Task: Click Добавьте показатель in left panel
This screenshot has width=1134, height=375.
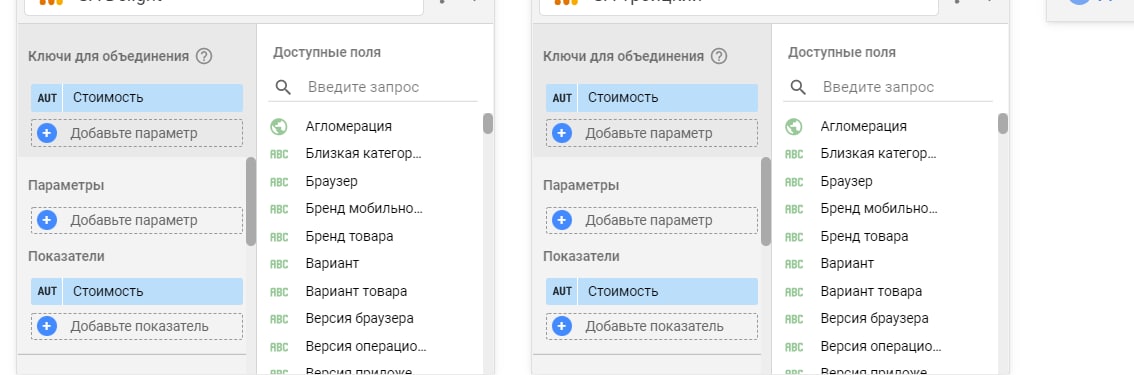Action: point(137,327)
